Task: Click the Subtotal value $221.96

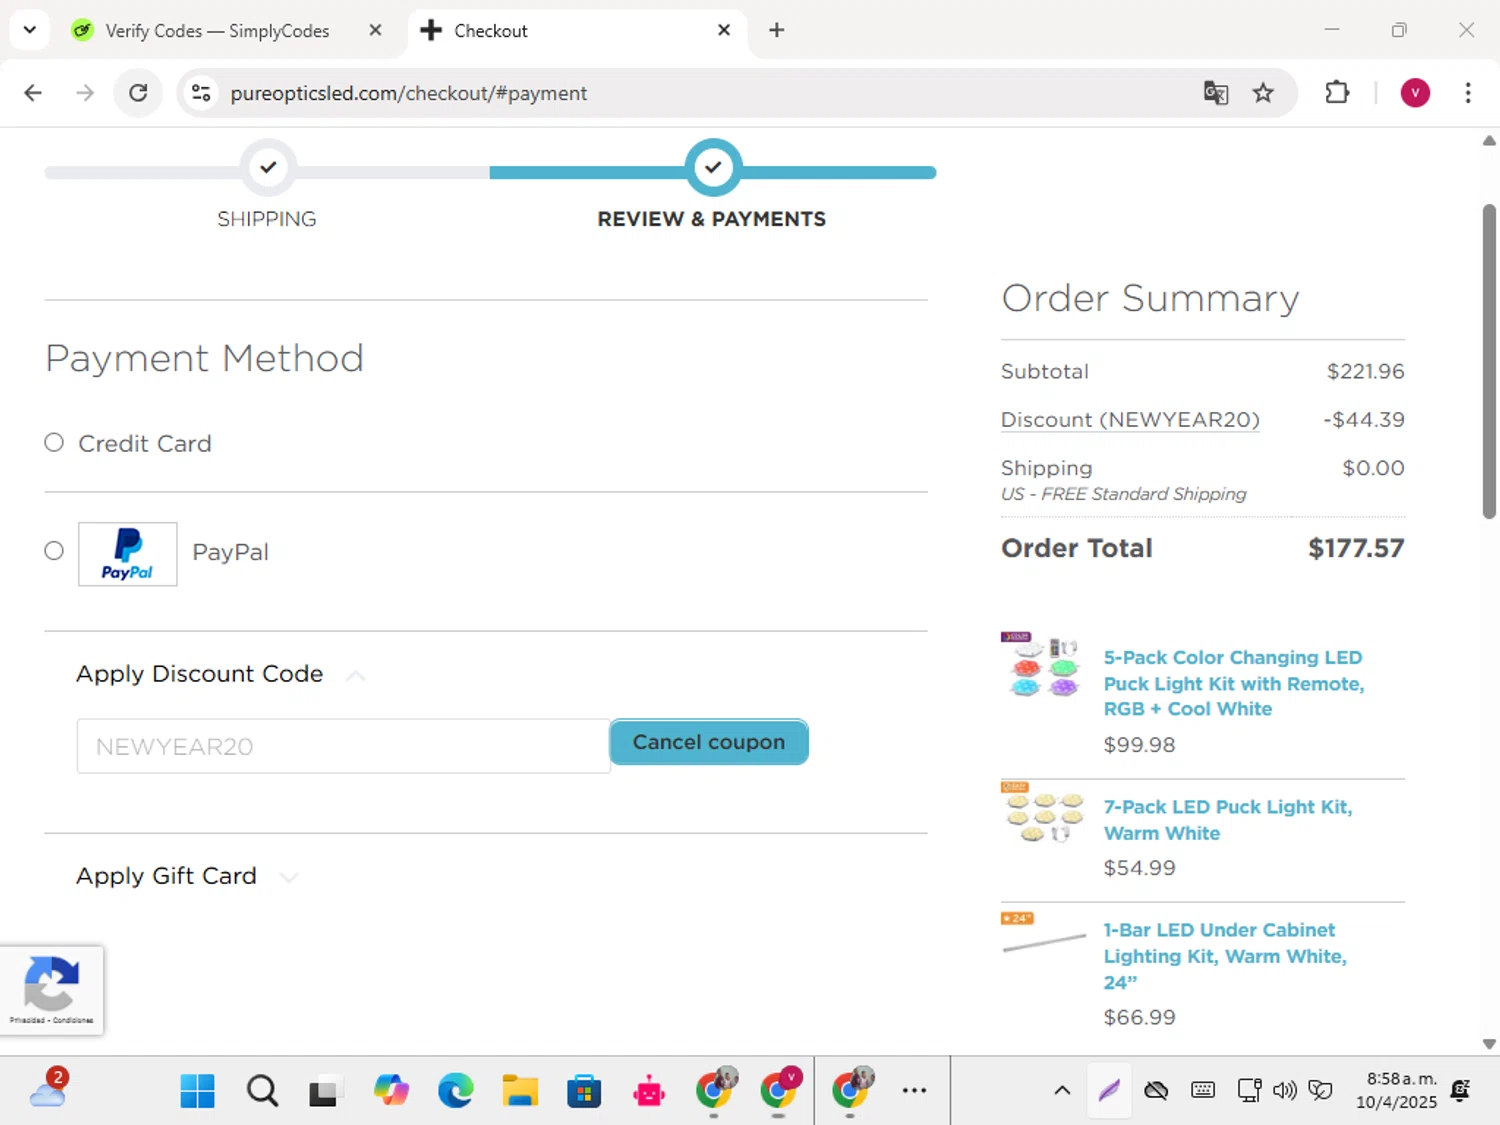Action: click(1365, 371)
